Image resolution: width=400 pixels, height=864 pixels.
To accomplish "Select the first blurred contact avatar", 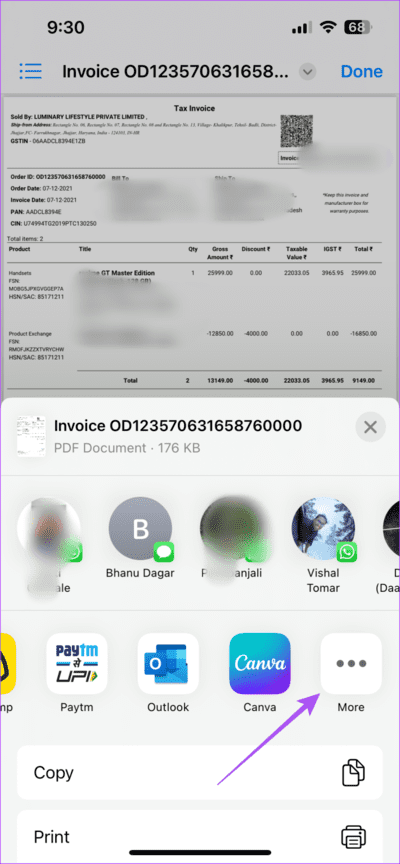I will tap(49, 529).
